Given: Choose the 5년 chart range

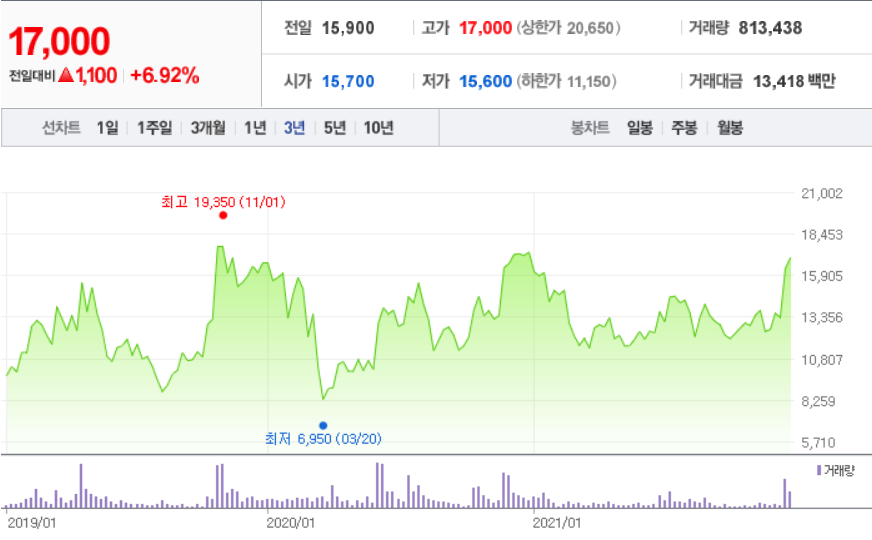Looking at the screenshot, I should click(x=335, y=128).
